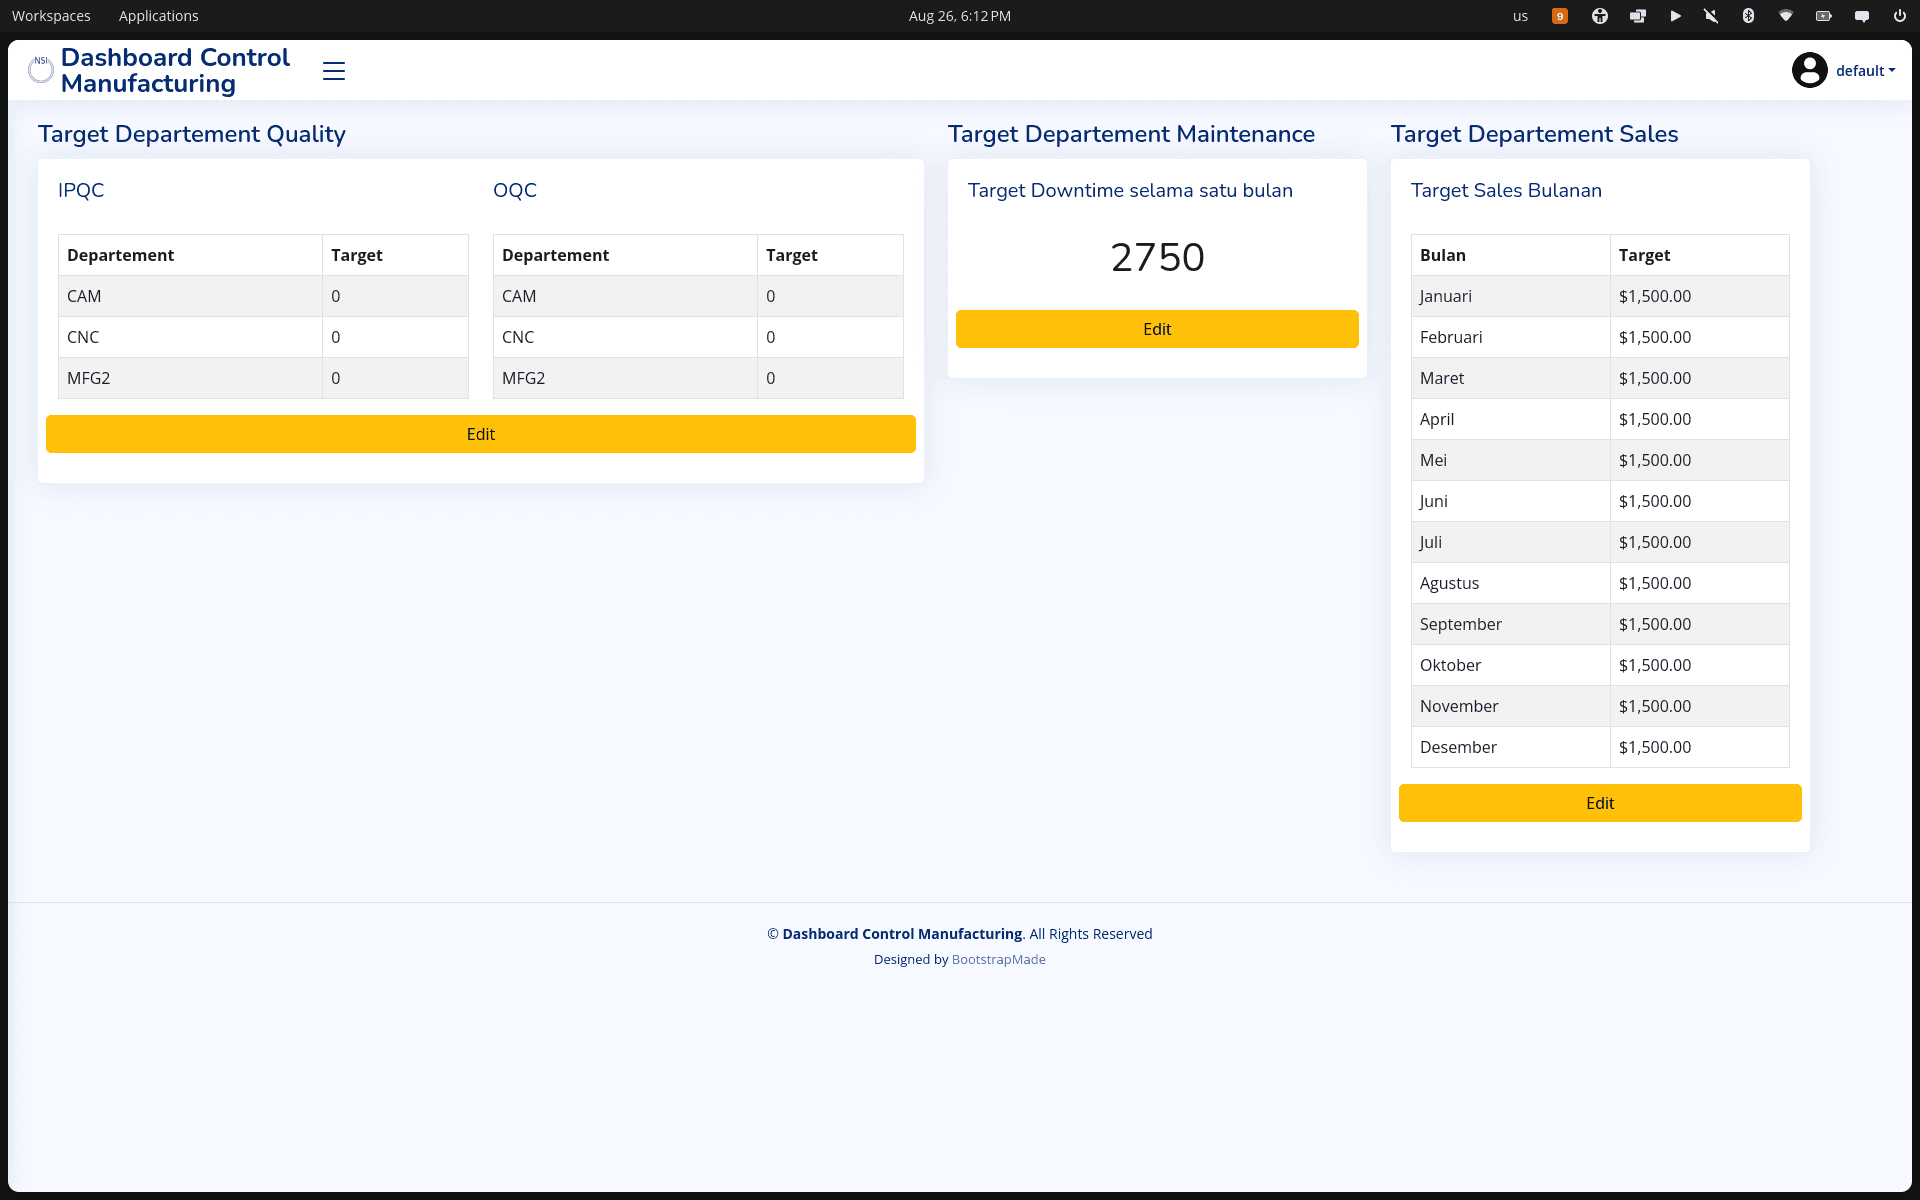Open the accessibility tray icon
The height and width of the screenshot is (1200, 1920).
(1600, 16)
